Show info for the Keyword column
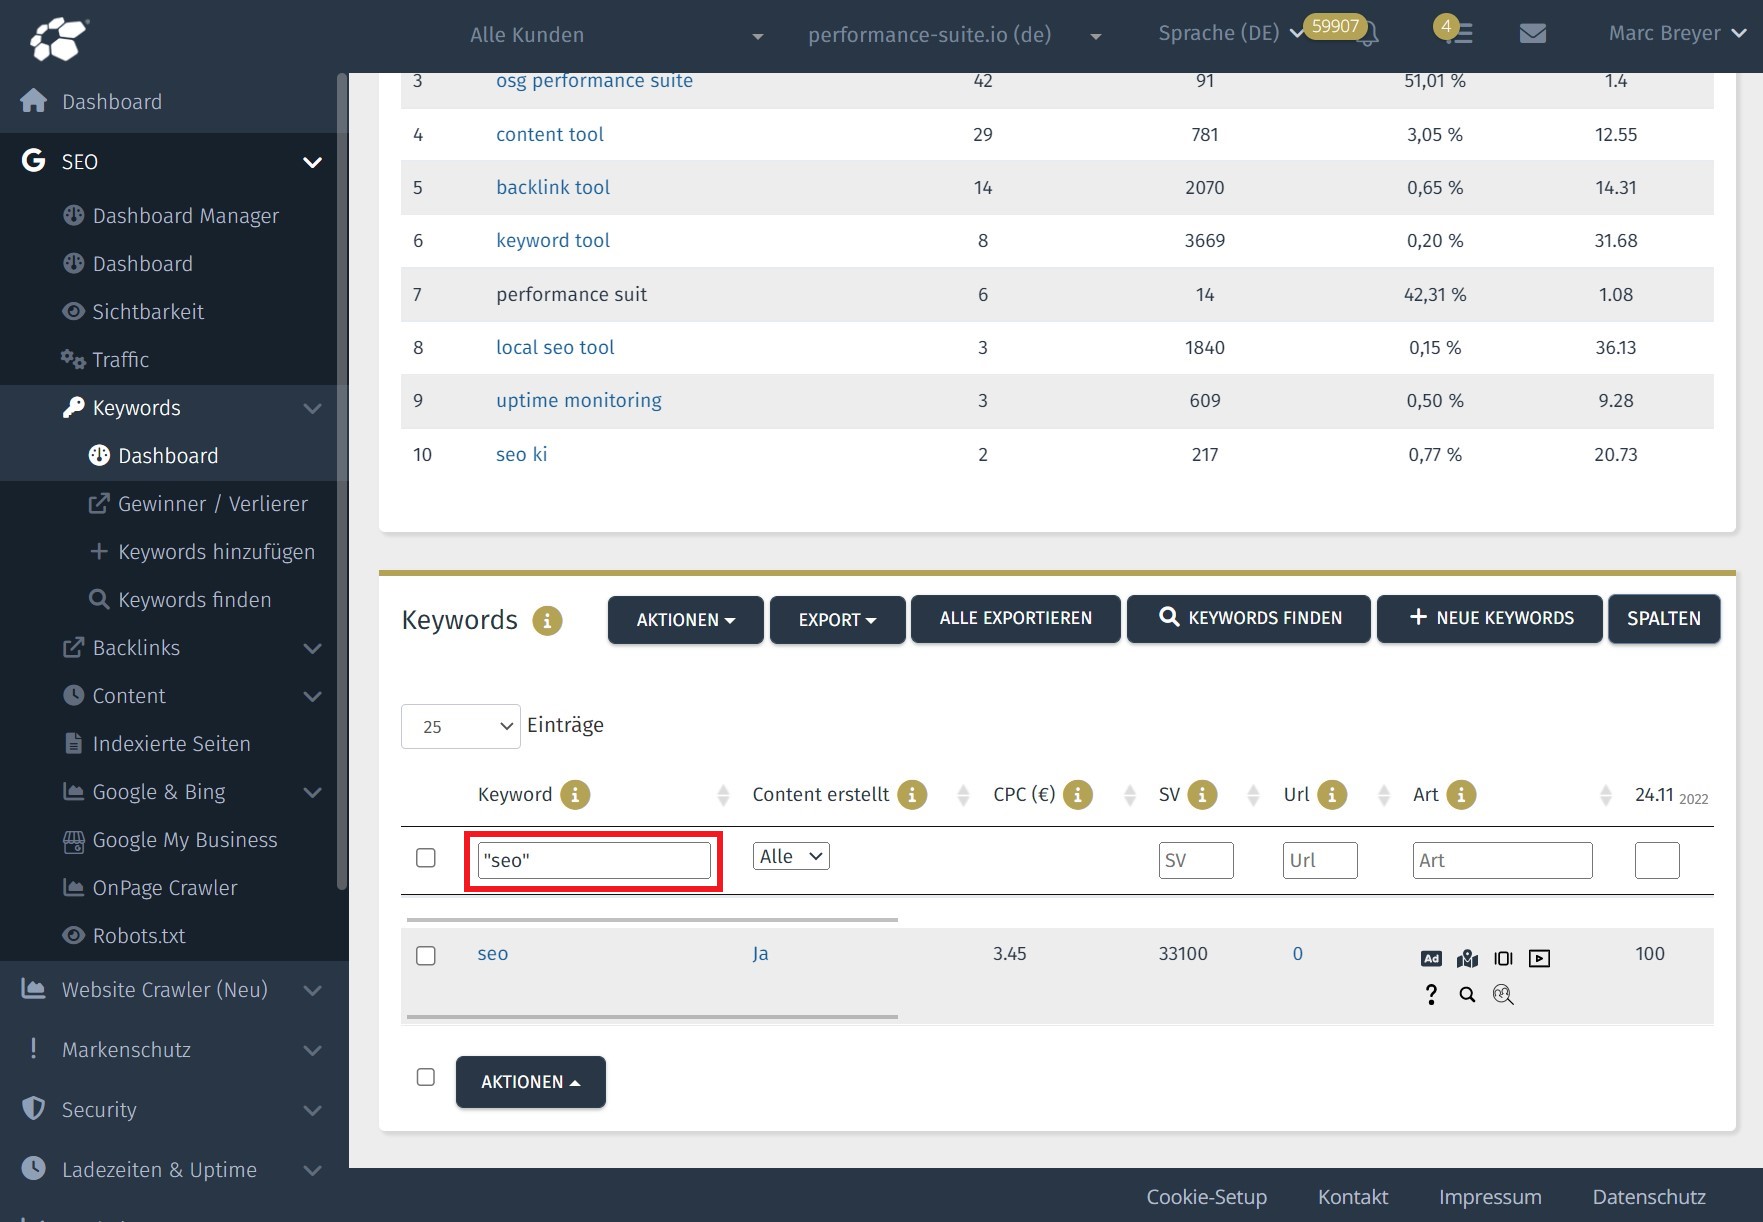 tap(575, 795)
